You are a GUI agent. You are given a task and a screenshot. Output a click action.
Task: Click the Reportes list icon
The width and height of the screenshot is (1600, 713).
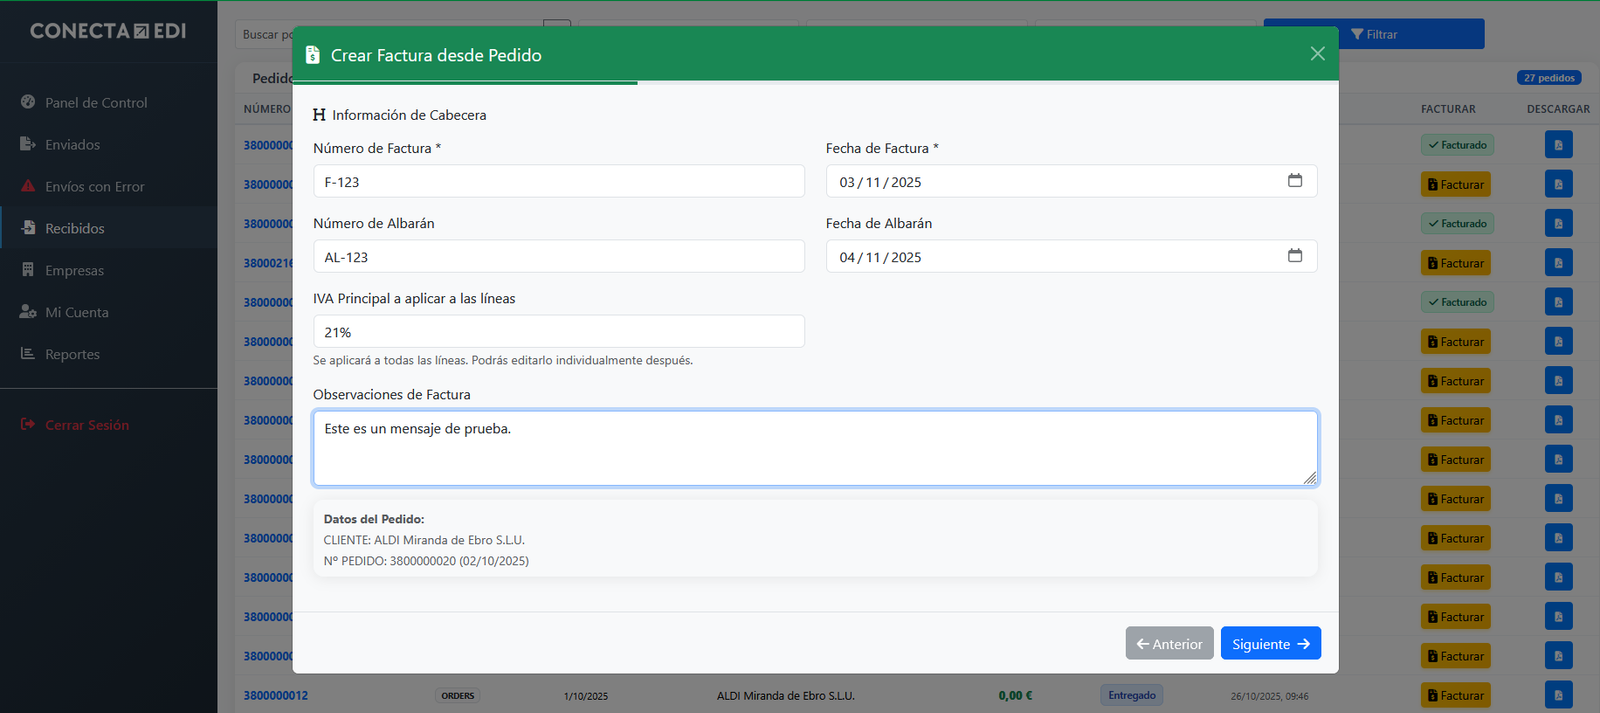pyautogui.click(x=28, y=354)
